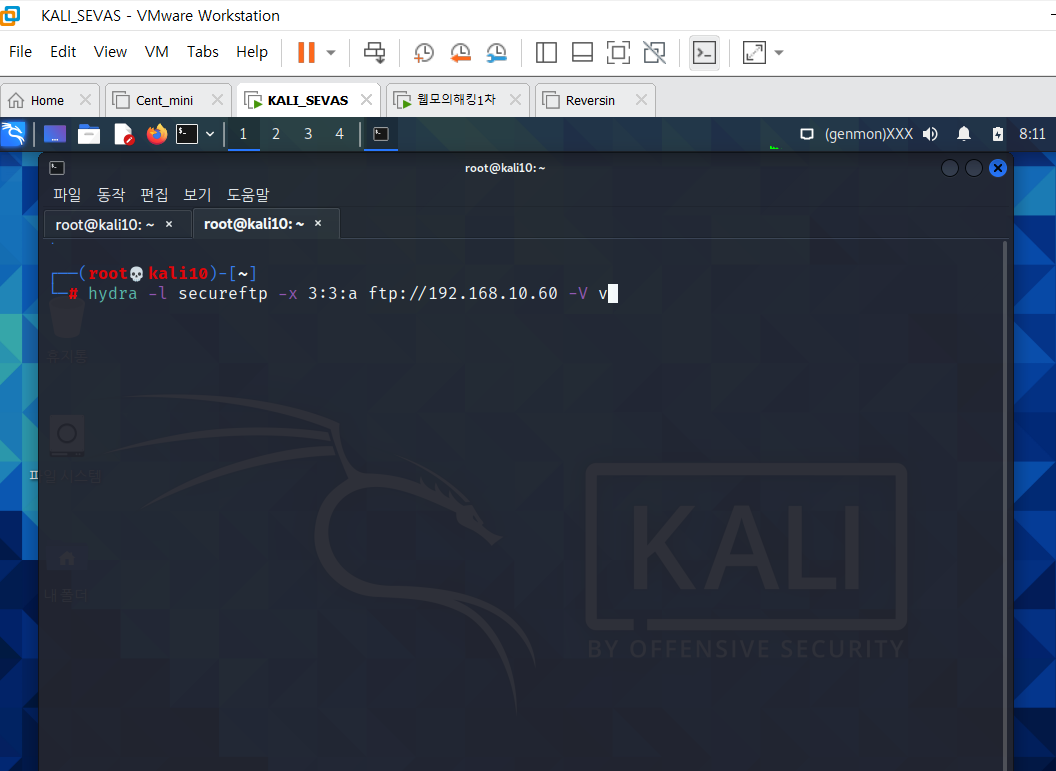Open the Kali file manager launcher

point(89,134)
